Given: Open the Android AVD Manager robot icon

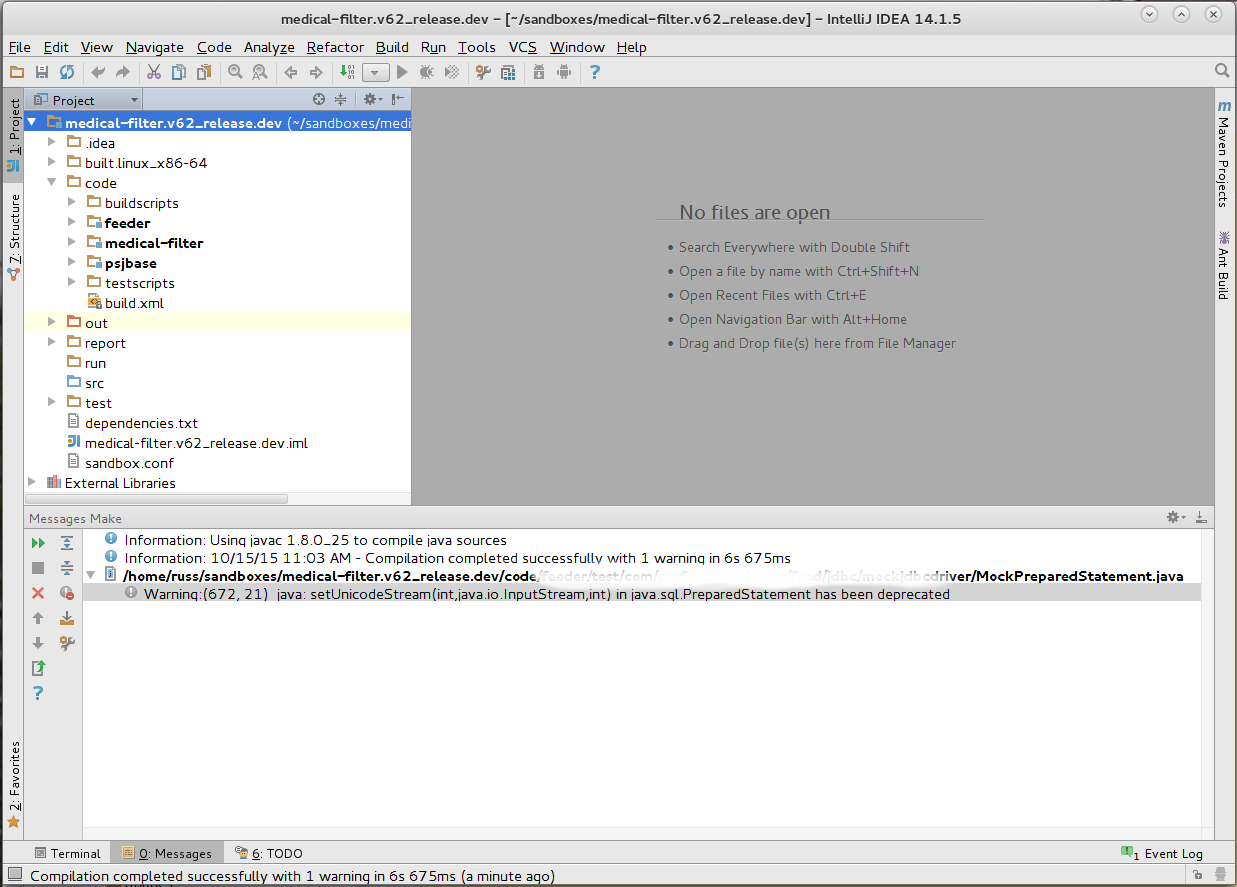Looking at the screenshot, I should pyautogui.click(x=564, y=72).
